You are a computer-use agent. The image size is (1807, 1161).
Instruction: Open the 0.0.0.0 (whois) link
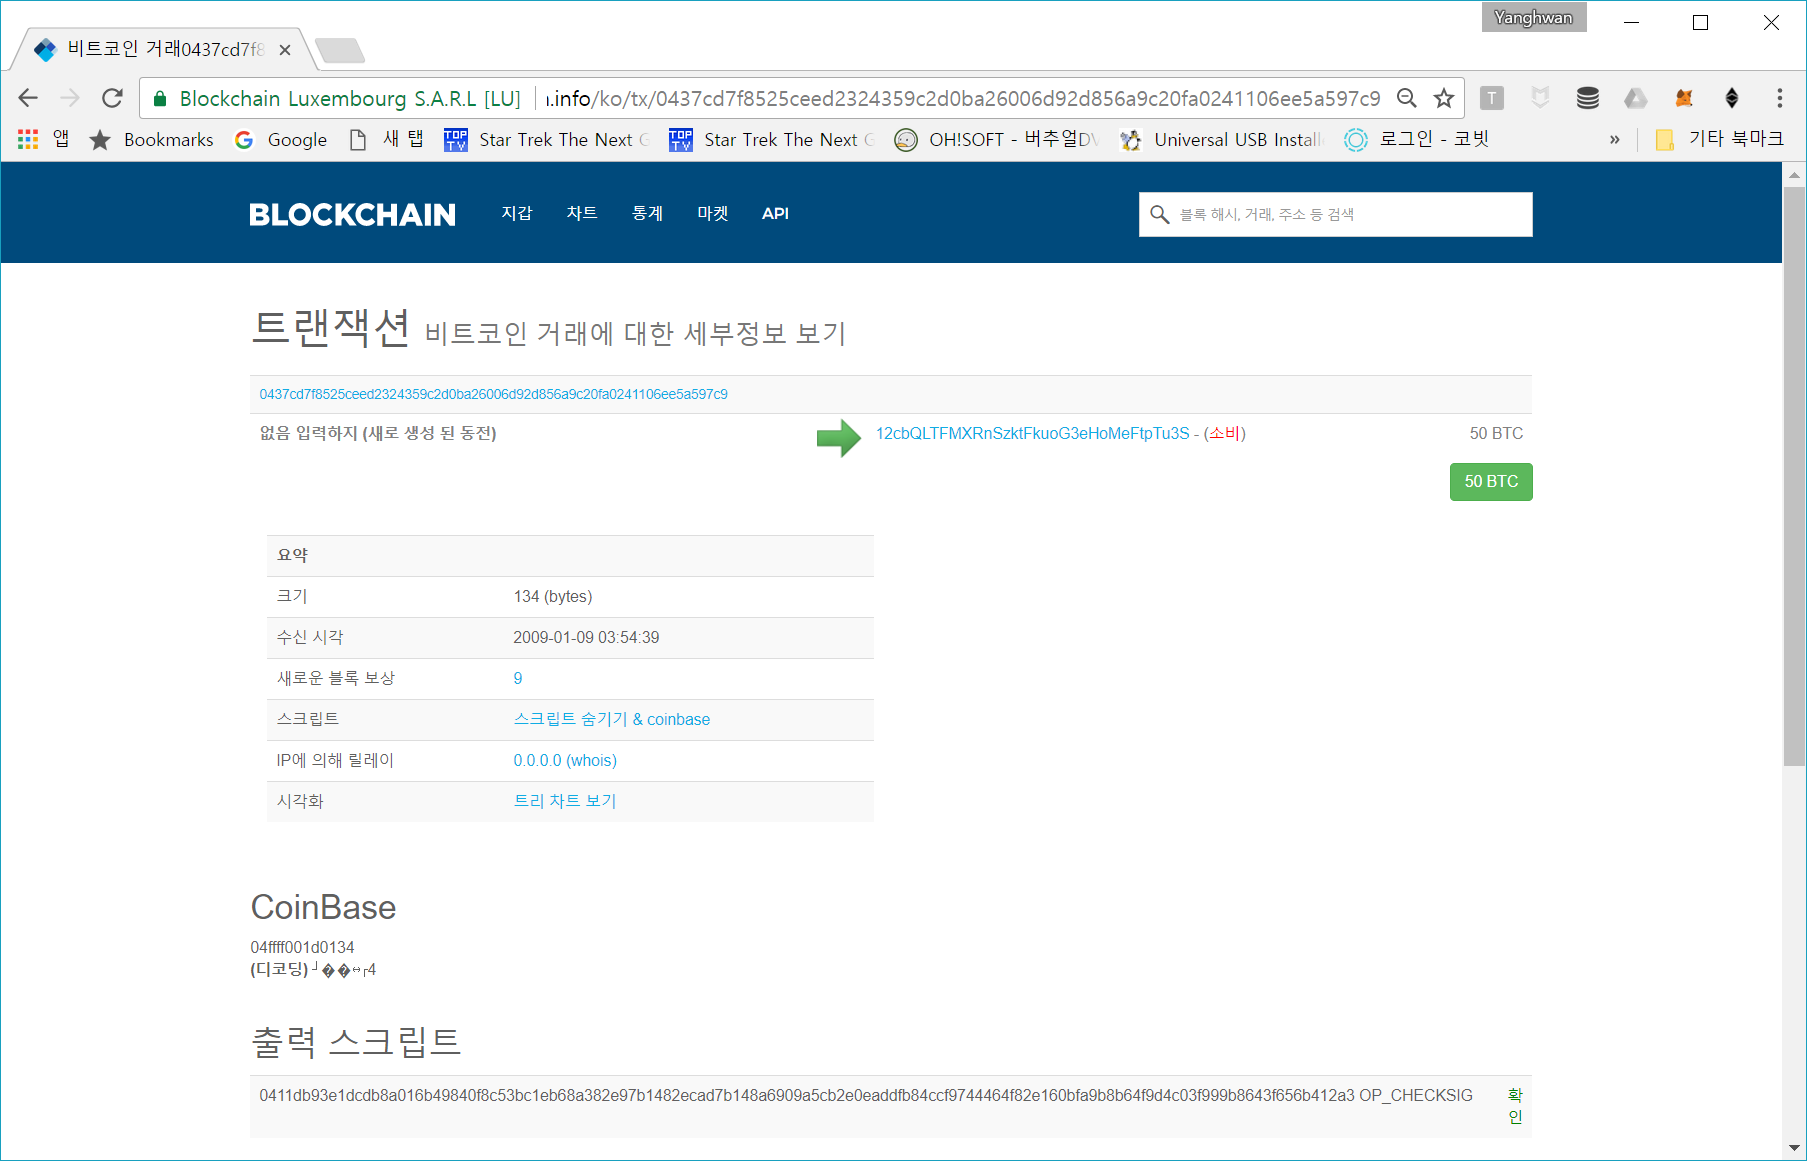click(x=565, y=760)
